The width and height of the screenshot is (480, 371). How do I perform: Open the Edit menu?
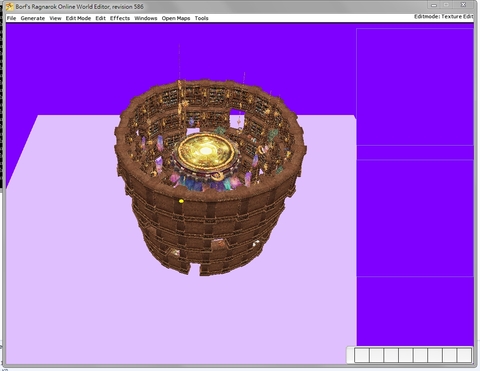(x=100, y=18)
